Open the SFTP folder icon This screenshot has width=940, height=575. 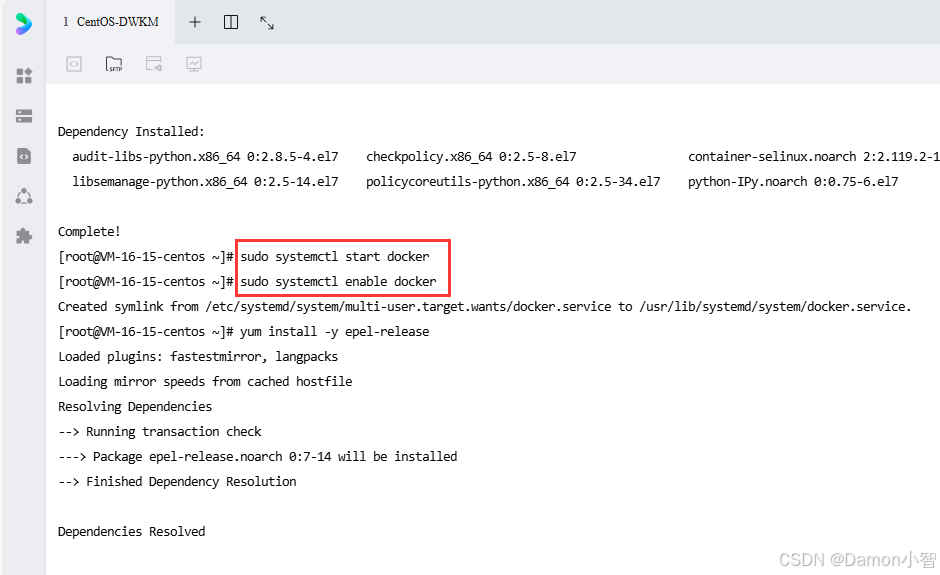pyautogui.click(x=114, y=64)
